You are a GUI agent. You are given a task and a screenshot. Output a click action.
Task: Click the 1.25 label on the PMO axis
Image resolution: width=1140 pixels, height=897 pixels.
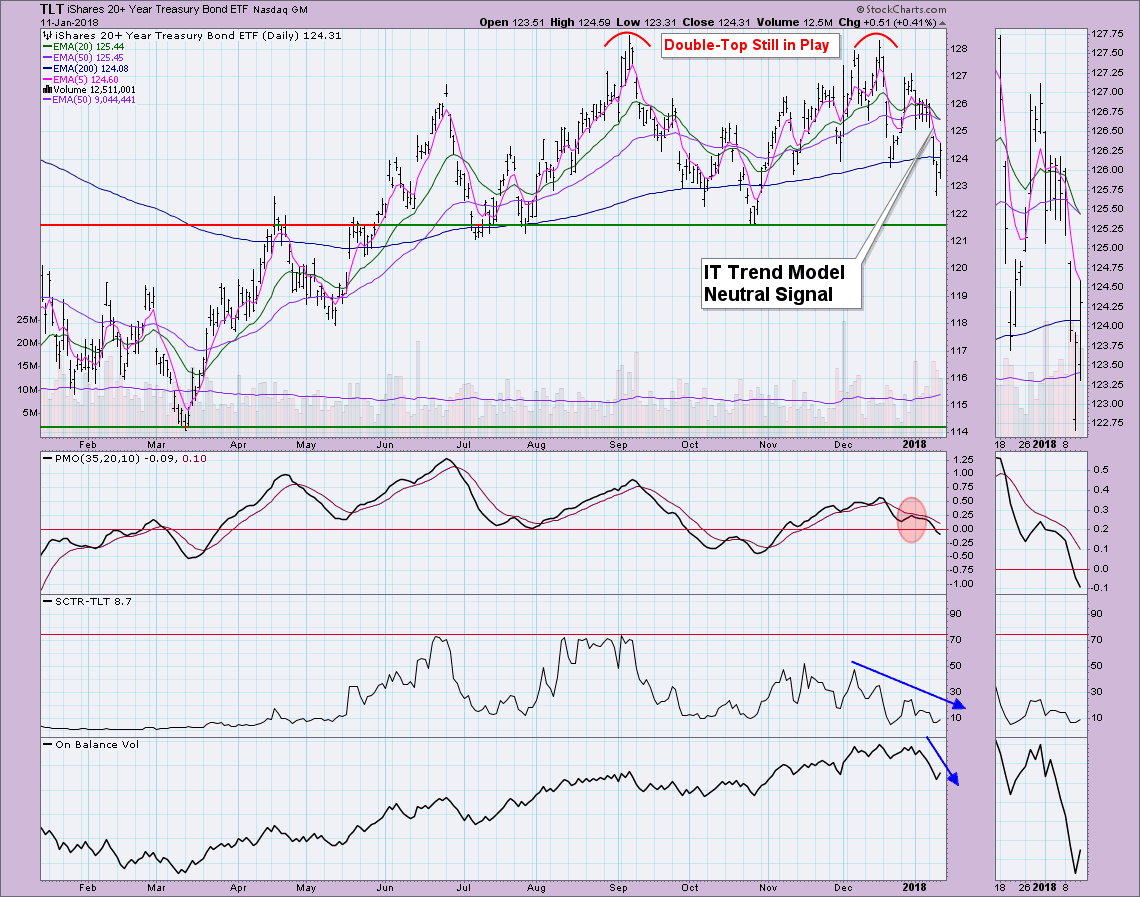coord(963,460)
